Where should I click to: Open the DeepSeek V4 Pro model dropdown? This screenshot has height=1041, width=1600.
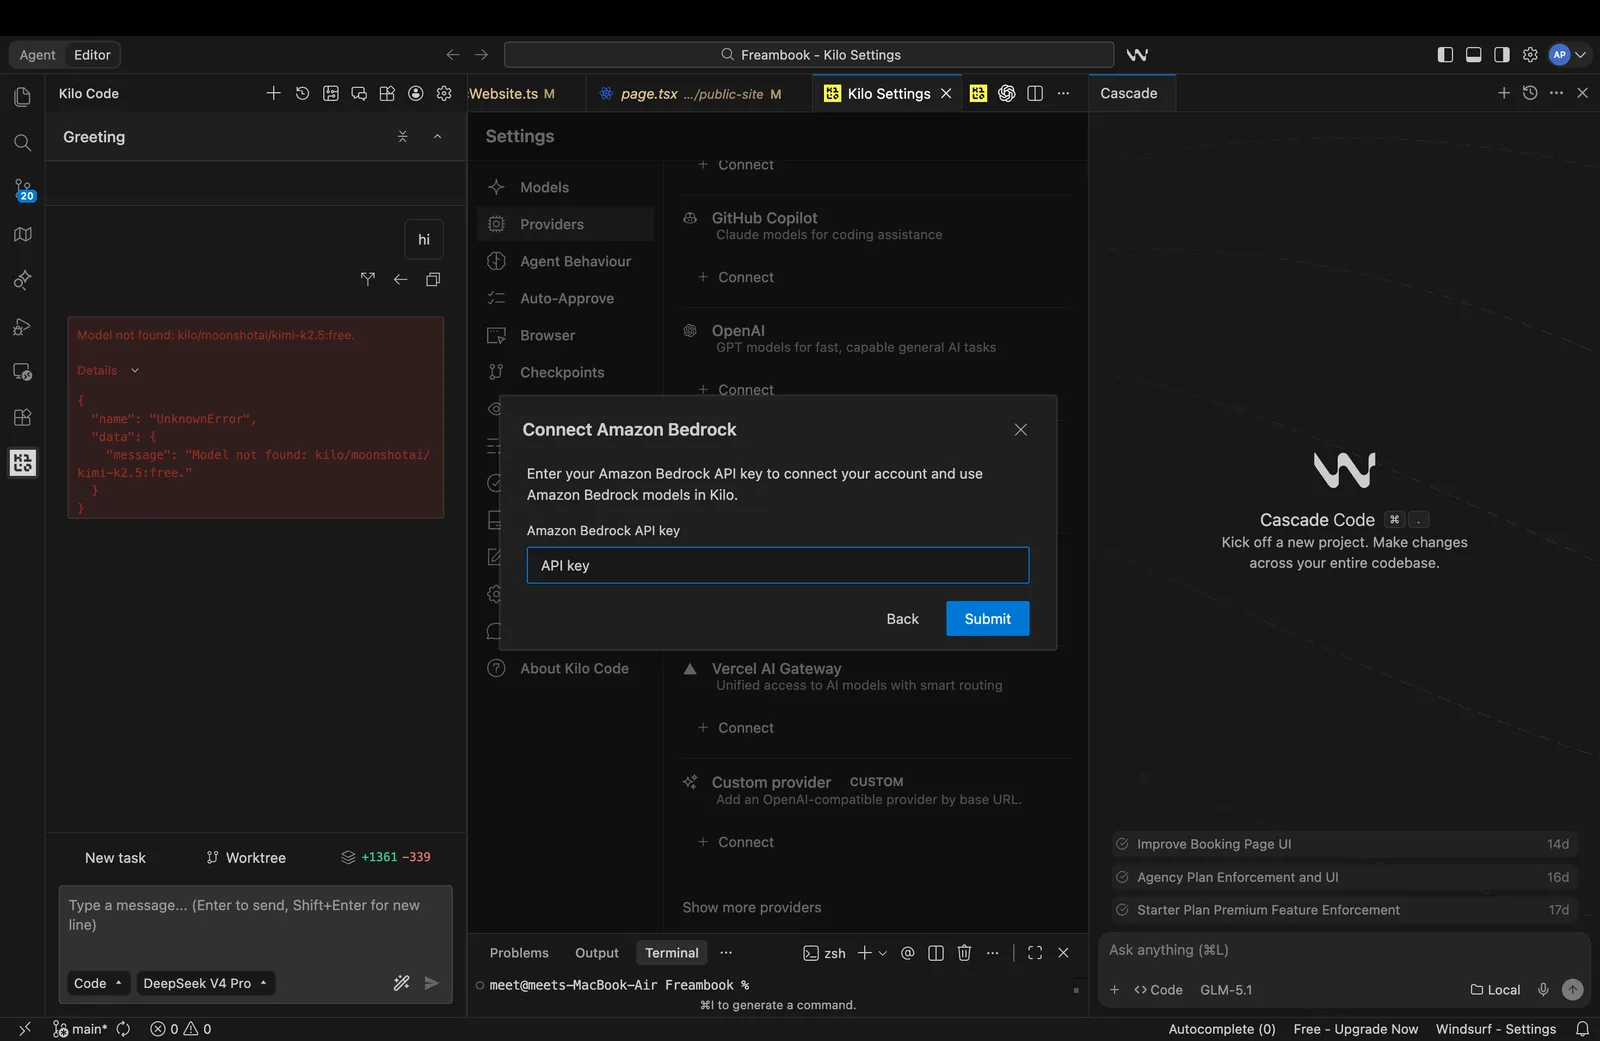tap(205, 983)
